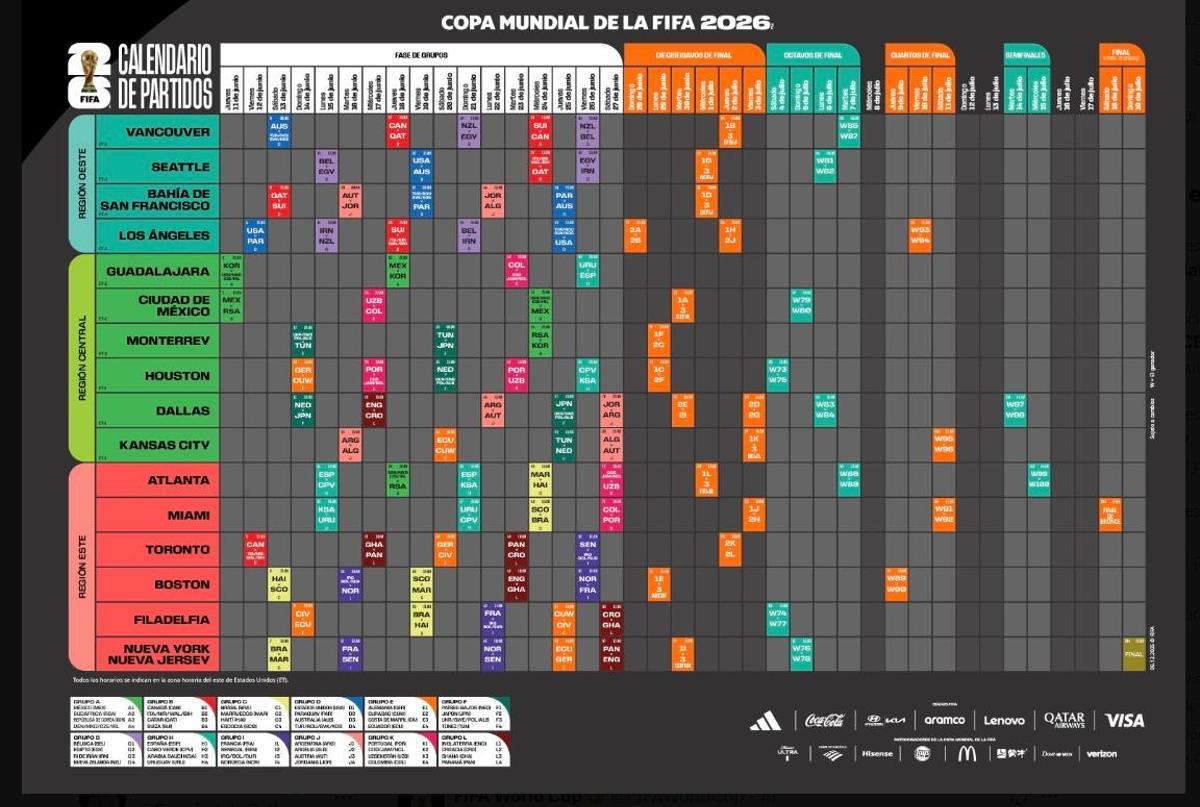This screenshot has height=807, width=1200.
Task: Click the Hisense sponsor logo
Action: (877, 753)
